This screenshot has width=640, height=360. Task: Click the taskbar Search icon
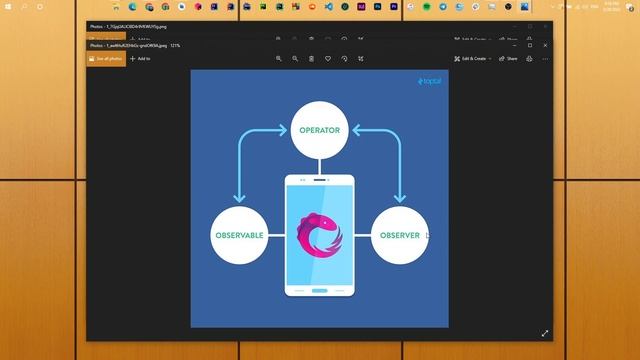pyautogui.click(x=24, y=7)
